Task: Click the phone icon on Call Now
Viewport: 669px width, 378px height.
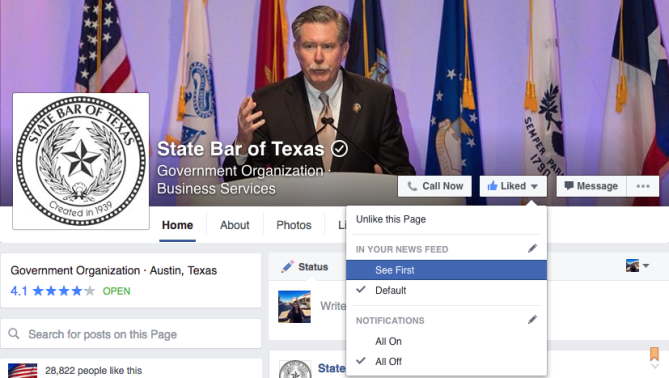Action: 412,186
